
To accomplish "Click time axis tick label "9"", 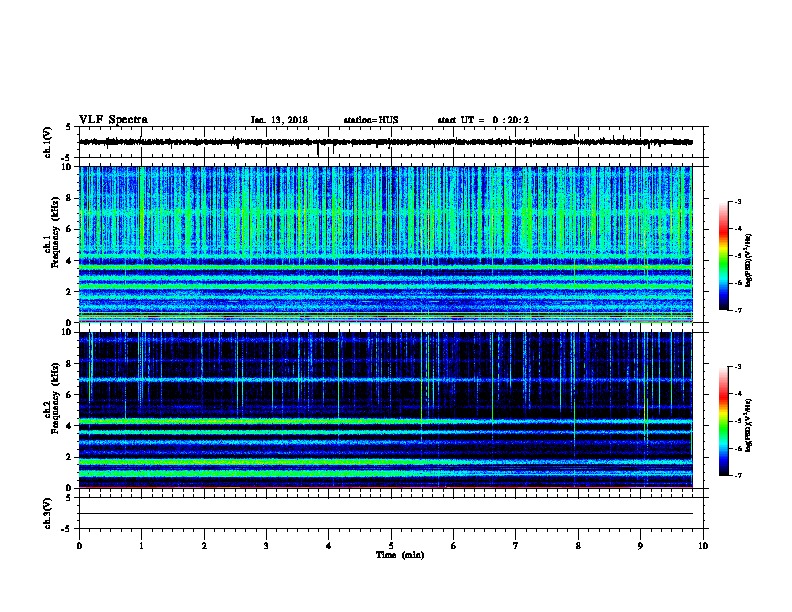I will (x=640, y=545).
